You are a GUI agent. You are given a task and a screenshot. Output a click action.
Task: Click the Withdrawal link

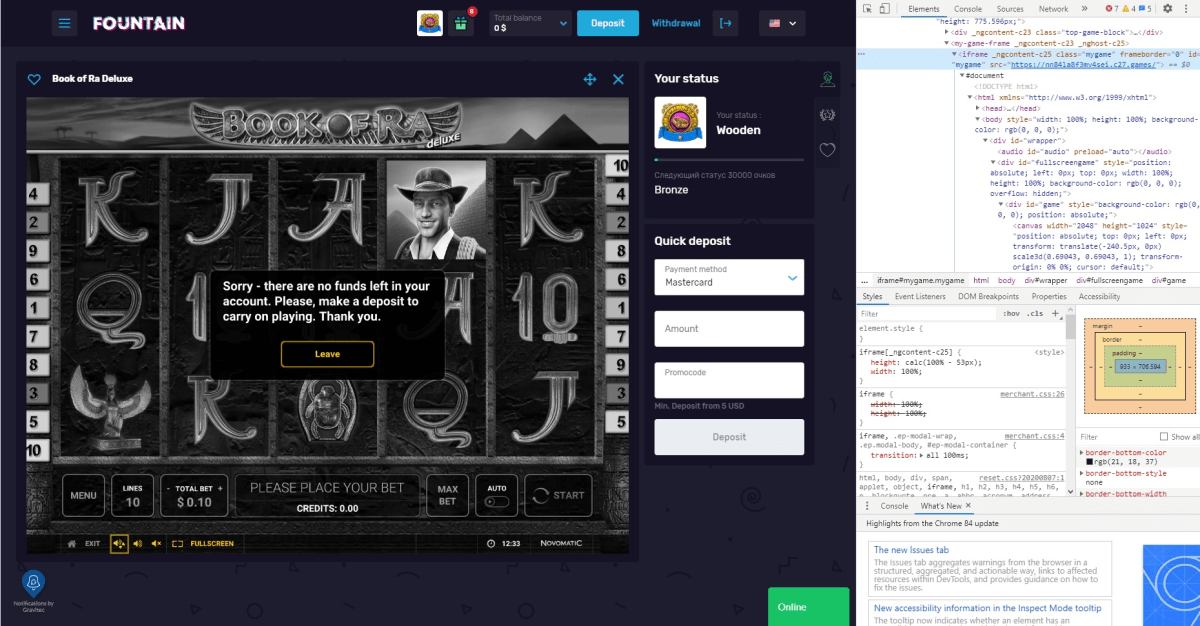click(676, 23)
